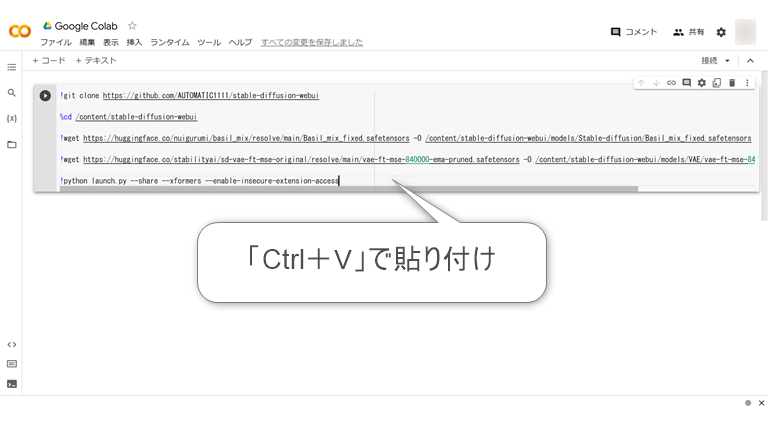Open the github stable-diffusion-webui URL
768x423 pixels.
point(211,95)
